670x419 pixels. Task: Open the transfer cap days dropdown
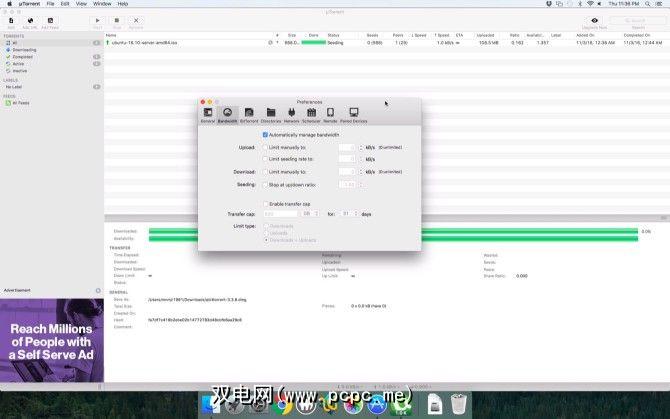point(349,213)
